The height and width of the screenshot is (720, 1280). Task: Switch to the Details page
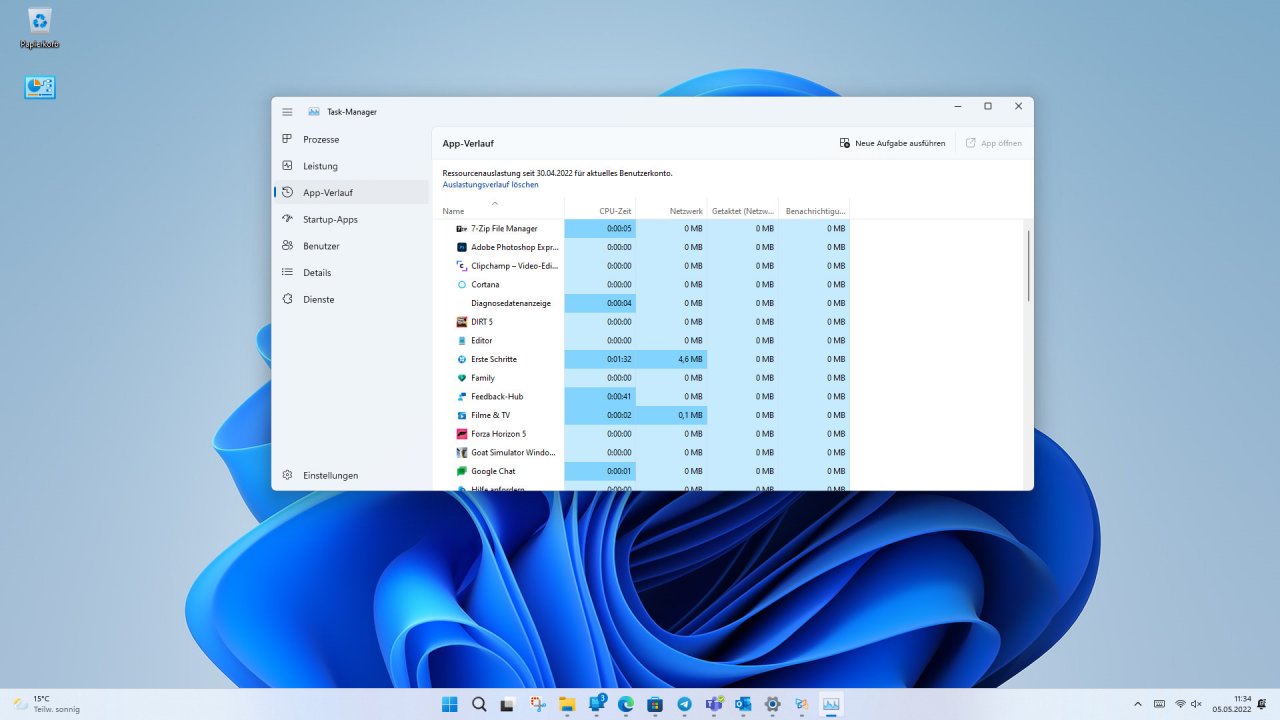click(x=351, y=272)
